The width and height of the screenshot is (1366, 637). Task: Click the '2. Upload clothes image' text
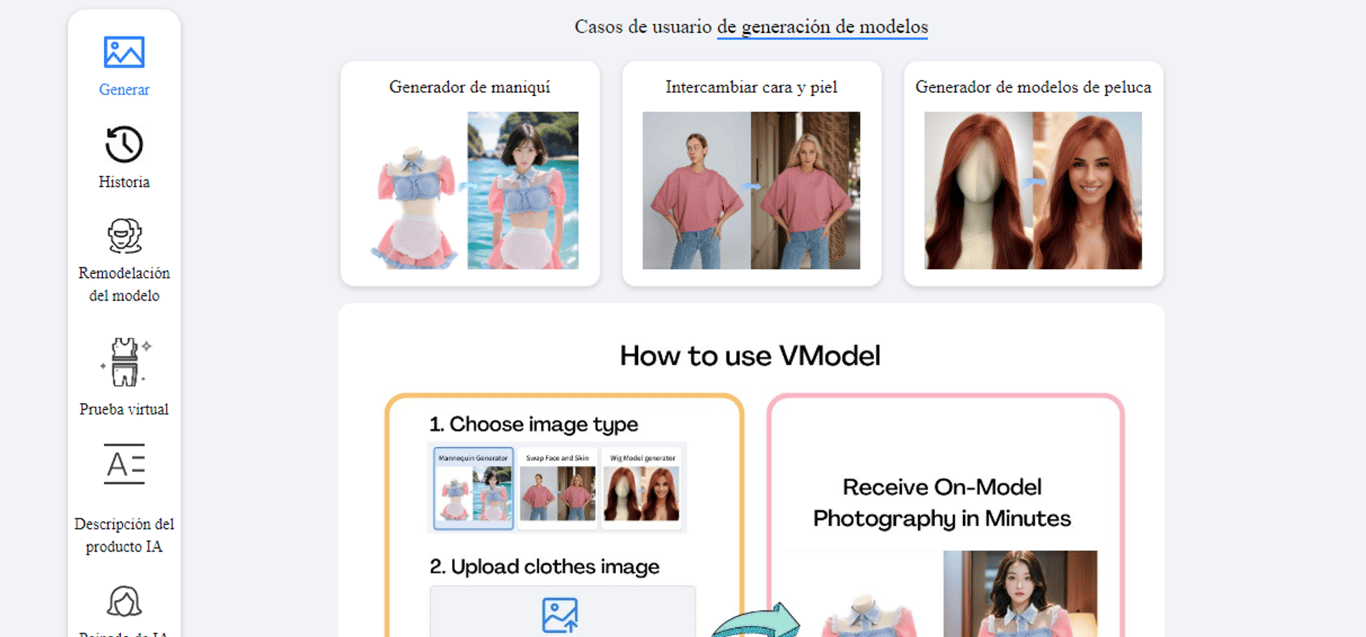[x=545, y=567]
